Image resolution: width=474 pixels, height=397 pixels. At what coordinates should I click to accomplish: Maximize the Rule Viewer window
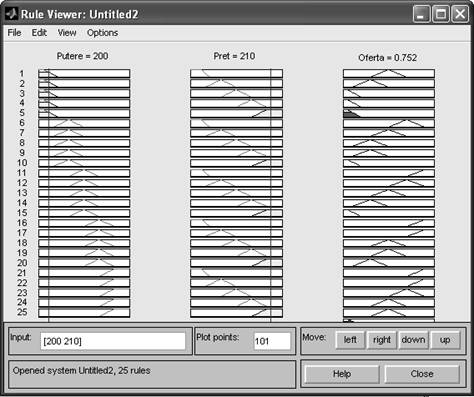tap(441, 14)
